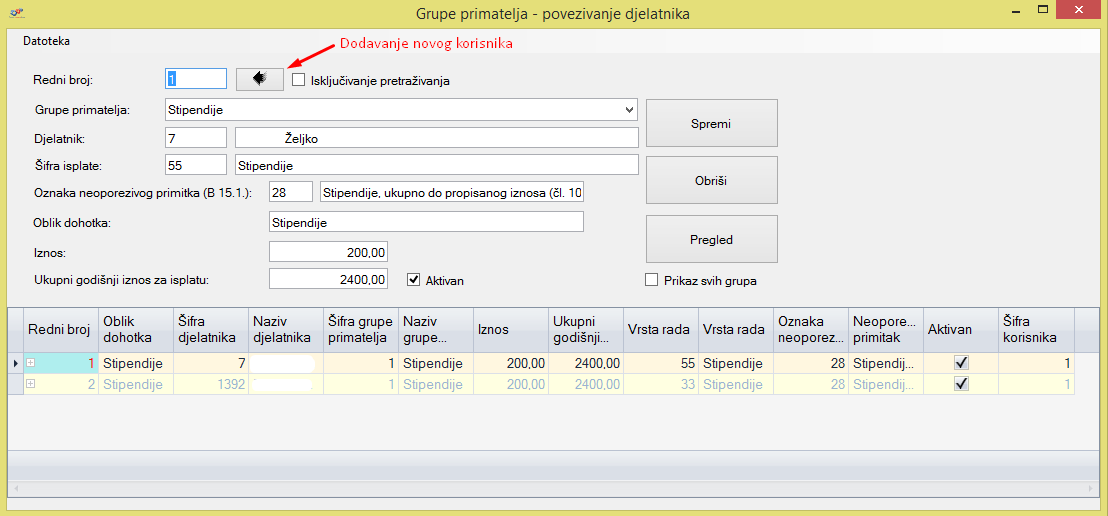Image resolution: width=1108 pixels, height=516 pixels.
Task: Sort by Šifra korisnika column header
Action: (x=1035, y=329)
